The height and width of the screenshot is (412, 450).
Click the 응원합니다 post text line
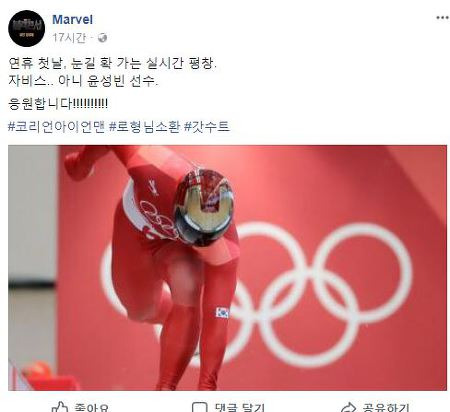pos(58,104)
